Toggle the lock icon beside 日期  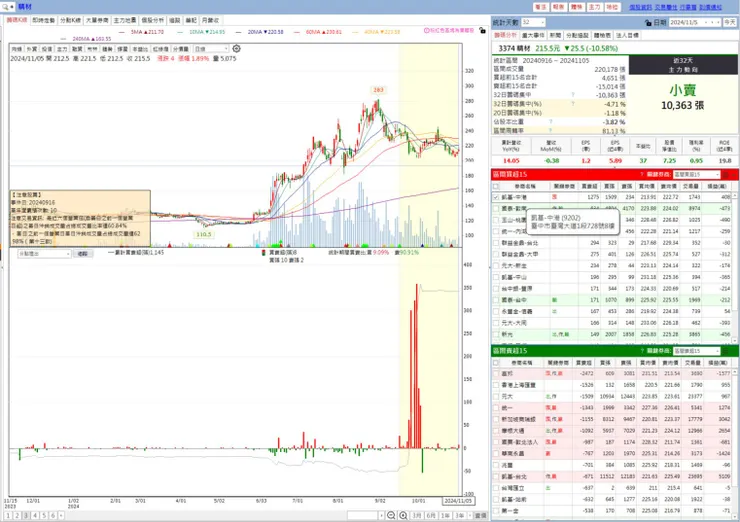click(648, 23)
